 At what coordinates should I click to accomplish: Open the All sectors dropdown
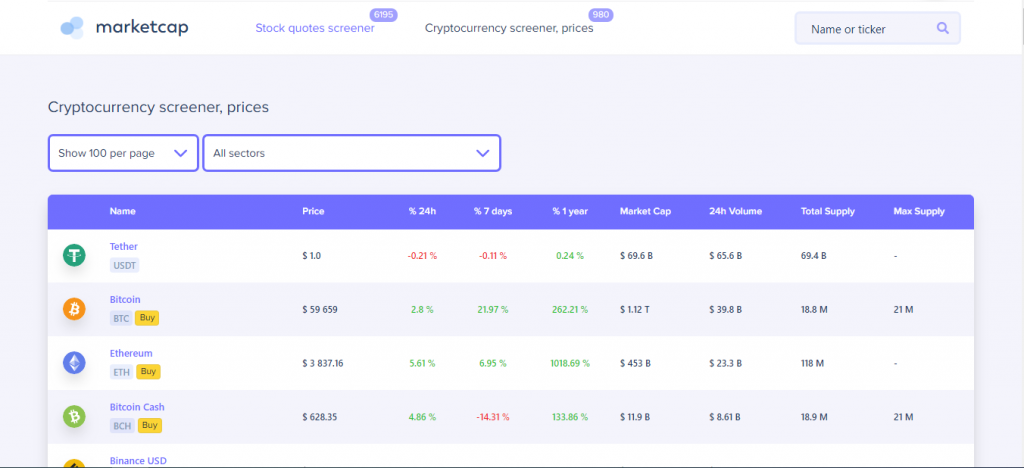point(351,153)
